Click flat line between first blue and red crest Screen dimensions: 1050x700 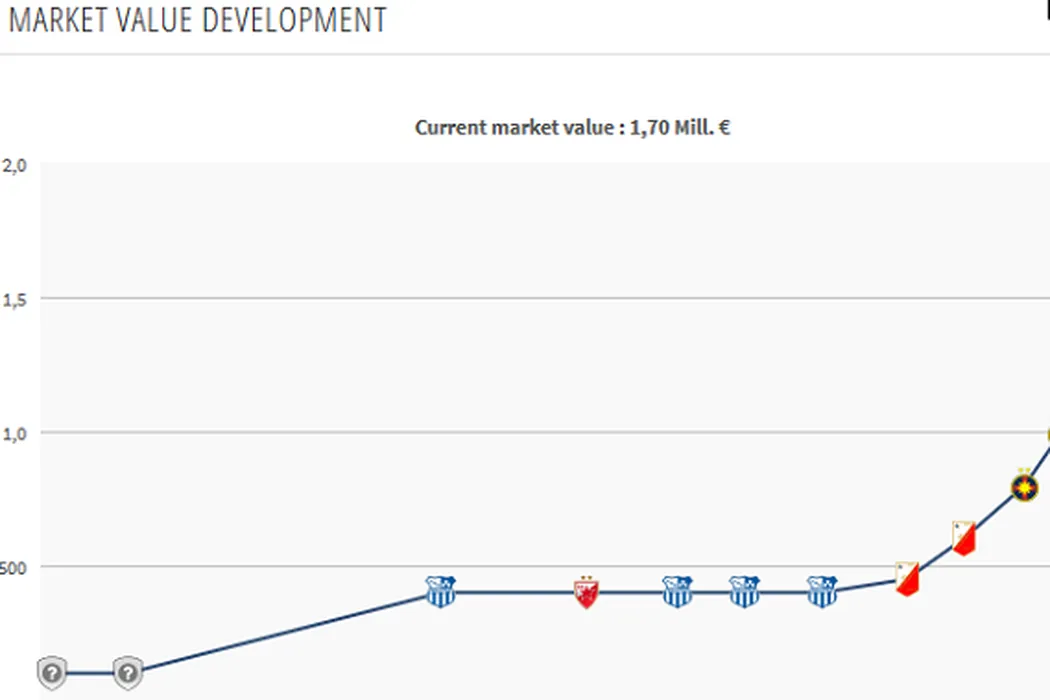[x=513, y=592]
